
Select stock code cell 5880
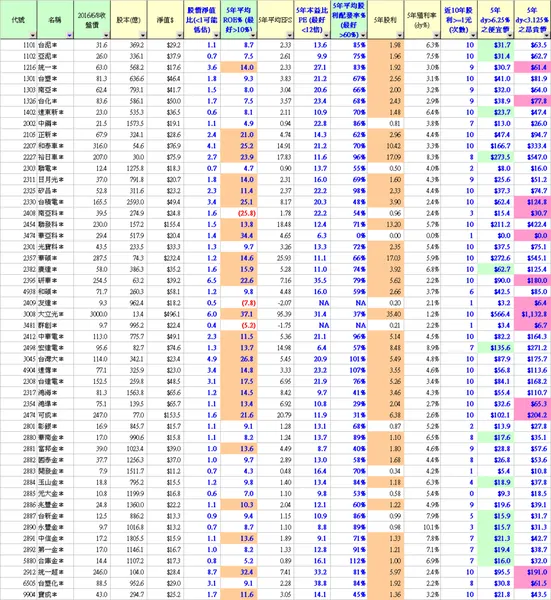pos(19,561)
